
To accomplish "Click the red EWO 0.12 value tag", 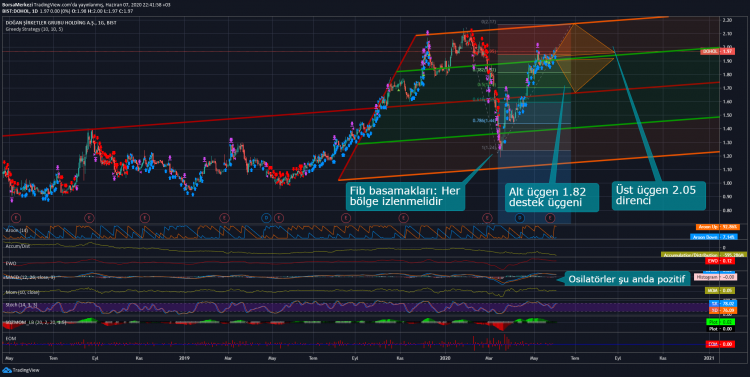I will click(720, 261).
